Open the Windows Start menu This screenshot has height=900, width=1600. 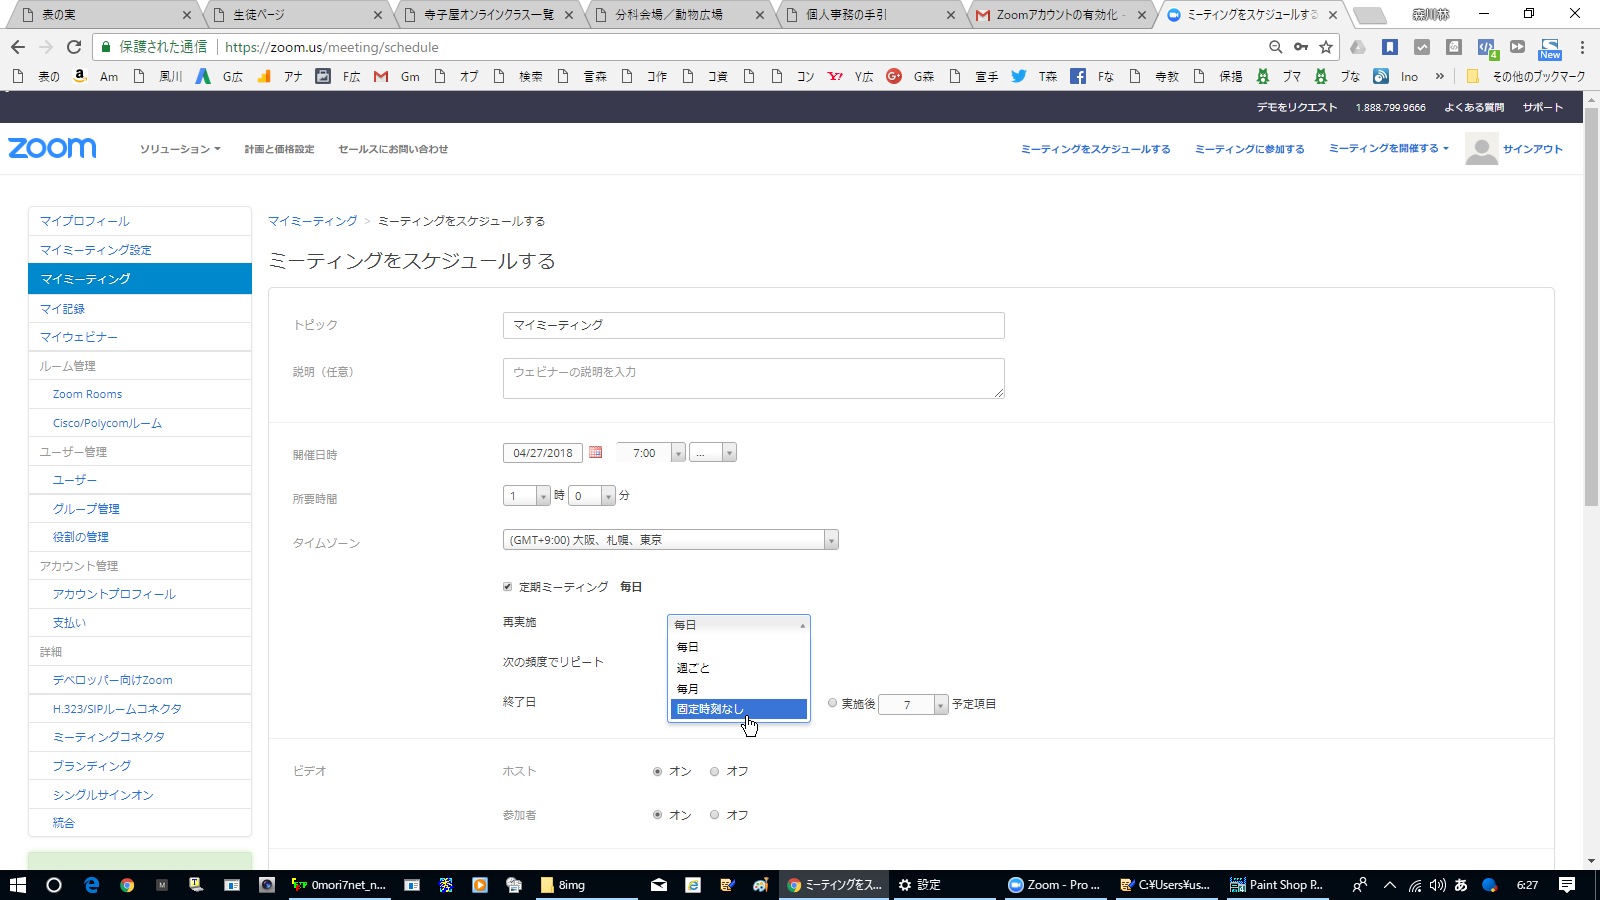17,885
